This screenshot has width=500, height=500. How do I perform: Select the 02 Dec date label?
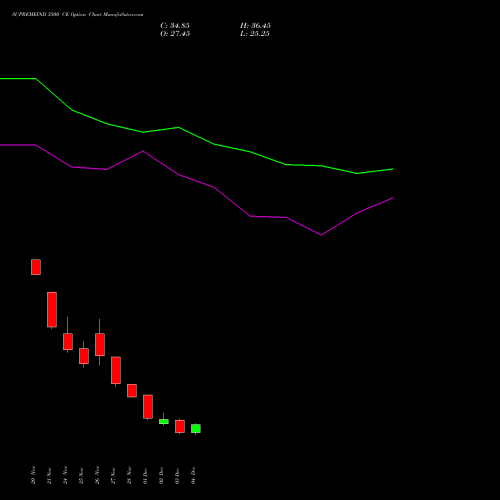pyautogui.click(x=161, y=475)
